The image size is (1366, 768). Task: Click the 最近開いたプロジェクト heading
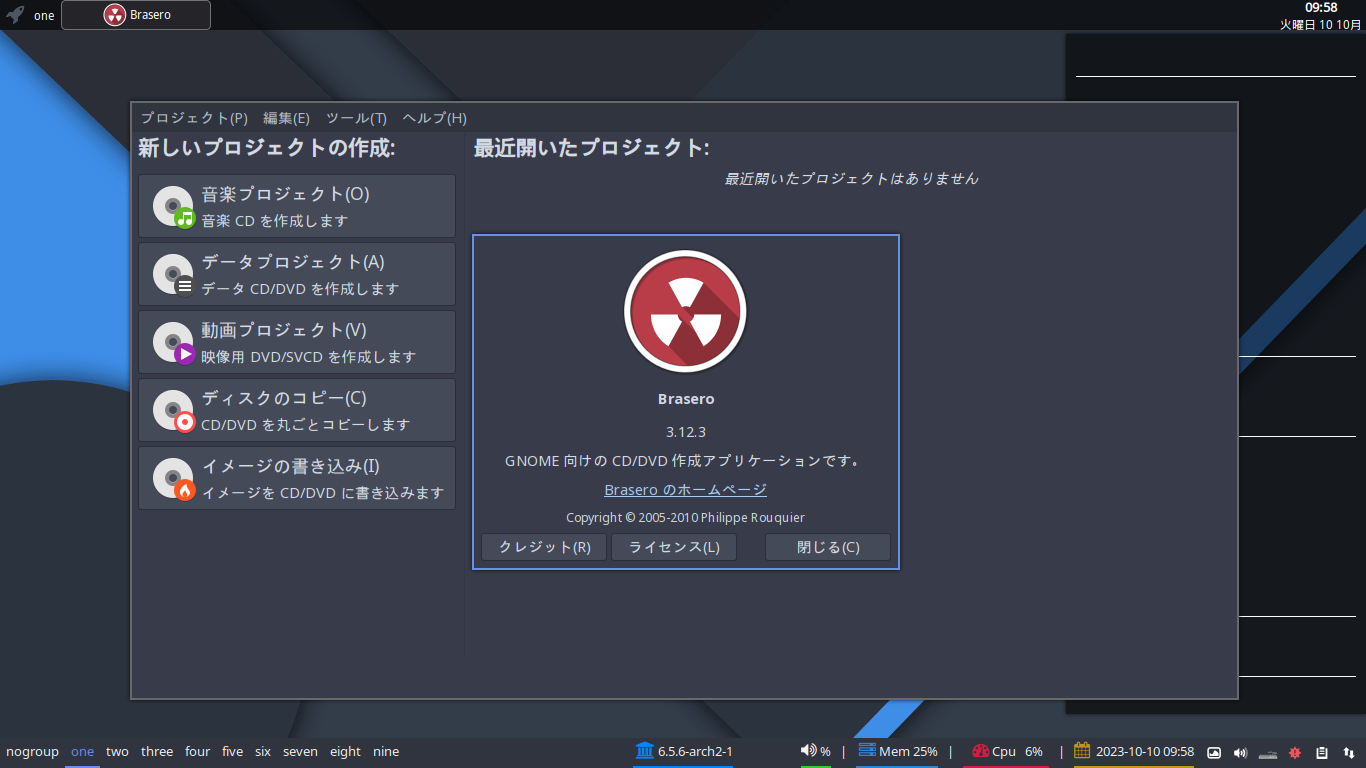592,148
